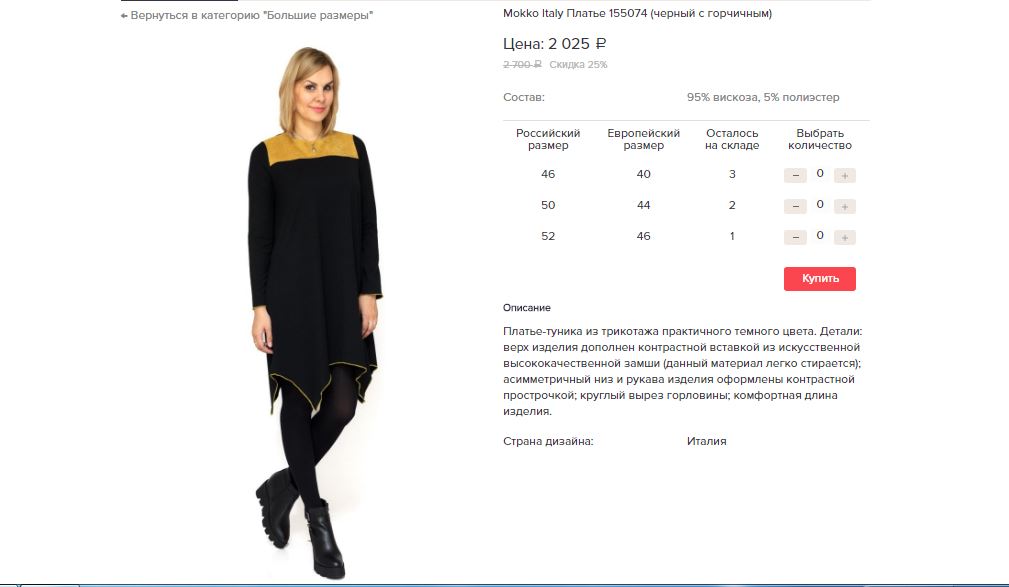This screenshot has width=1009, height=587.
Task: Click the back arrow icon before Вернуться
Action: click(124, 15)
